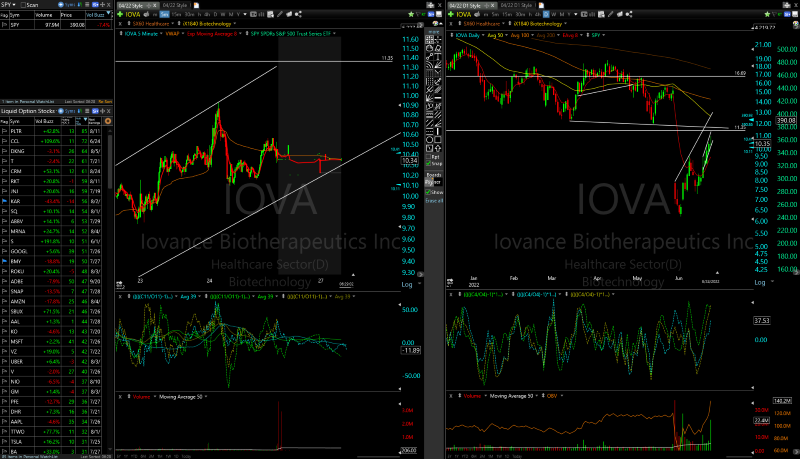
Task: Select the W timeframe in right chart
Action: pos(553,14)
